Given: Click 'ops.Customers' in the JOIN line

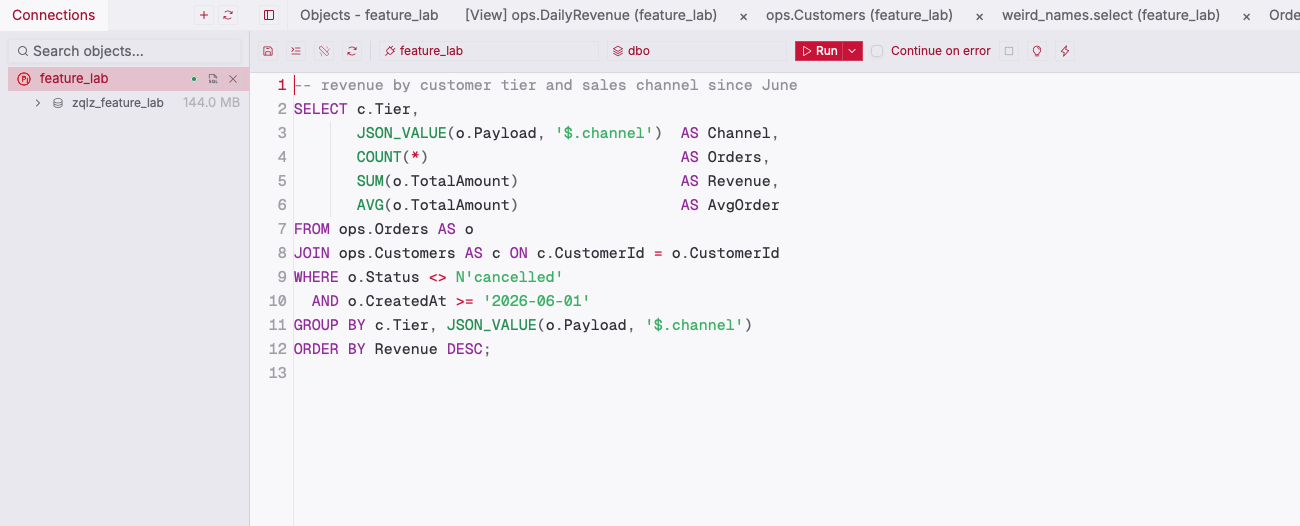Looking at the screenshot, I should pos(397,253).
